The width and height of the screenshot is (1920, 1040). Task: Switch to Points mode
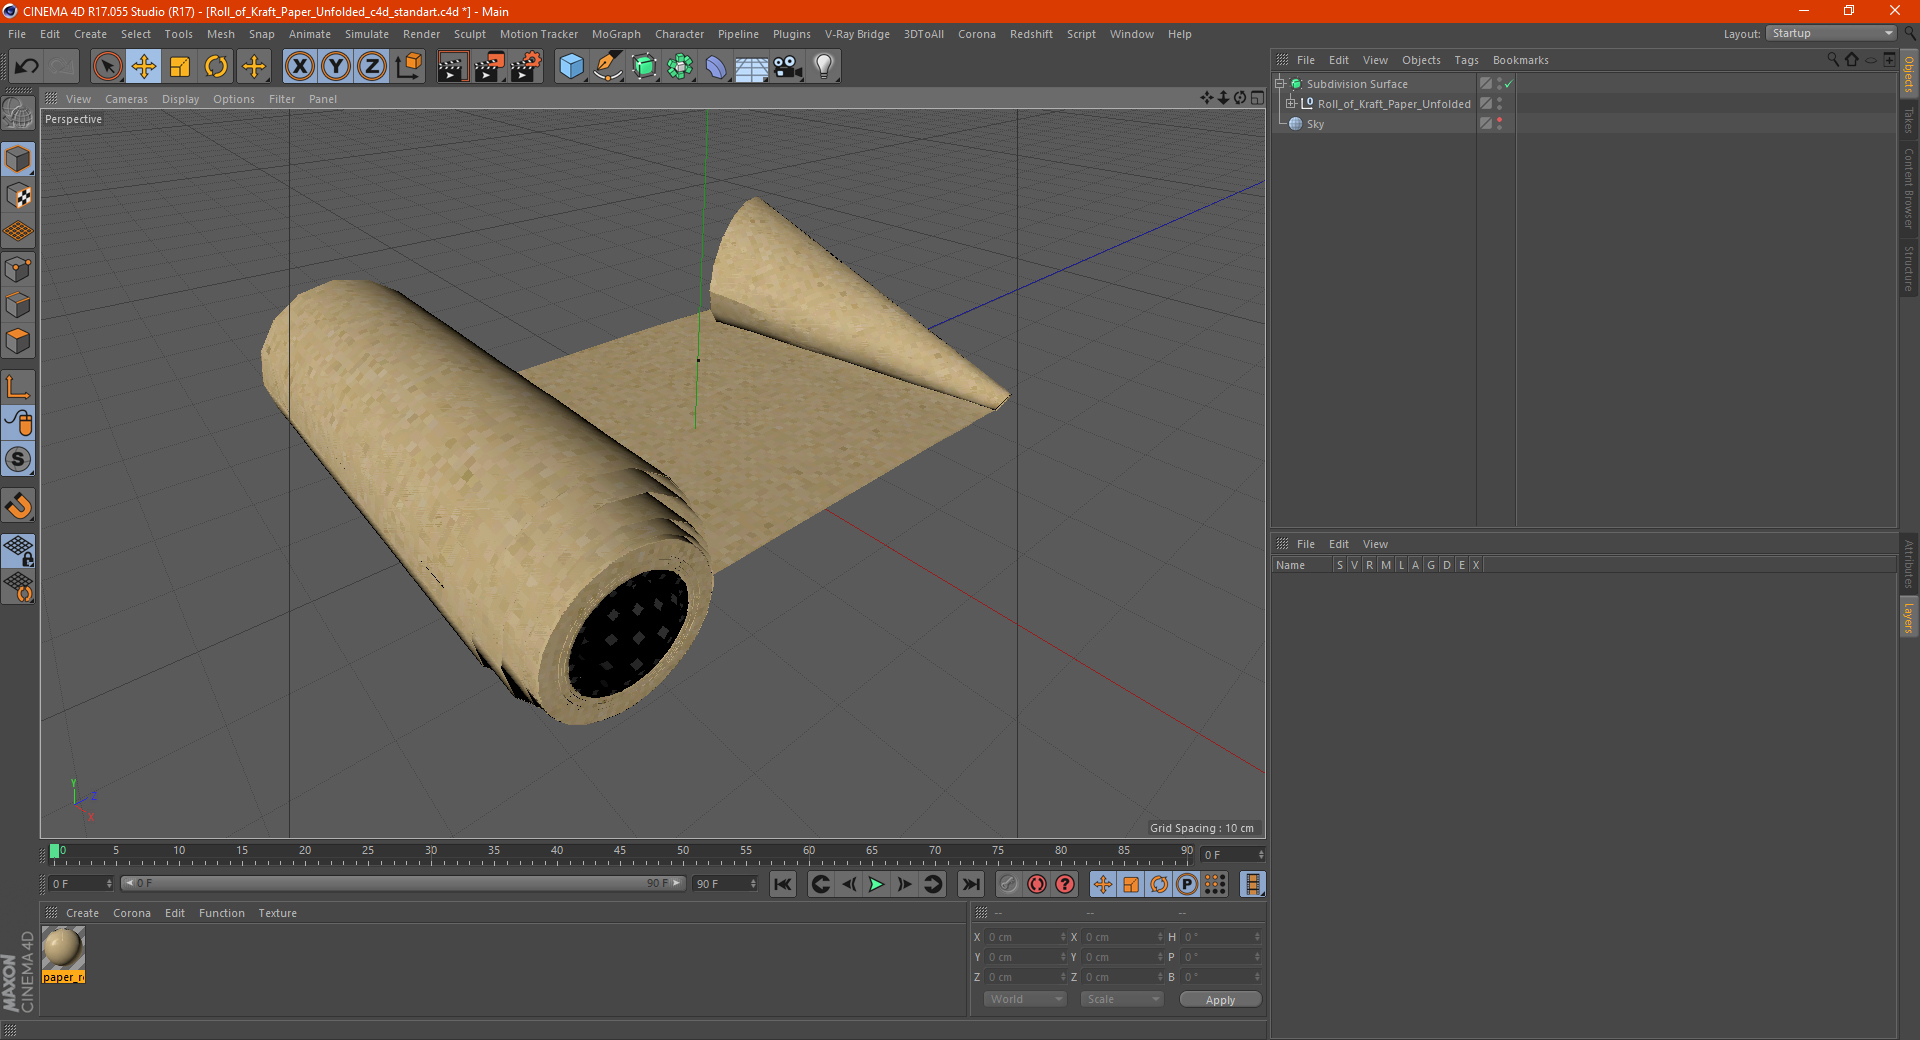coord(18,269)
